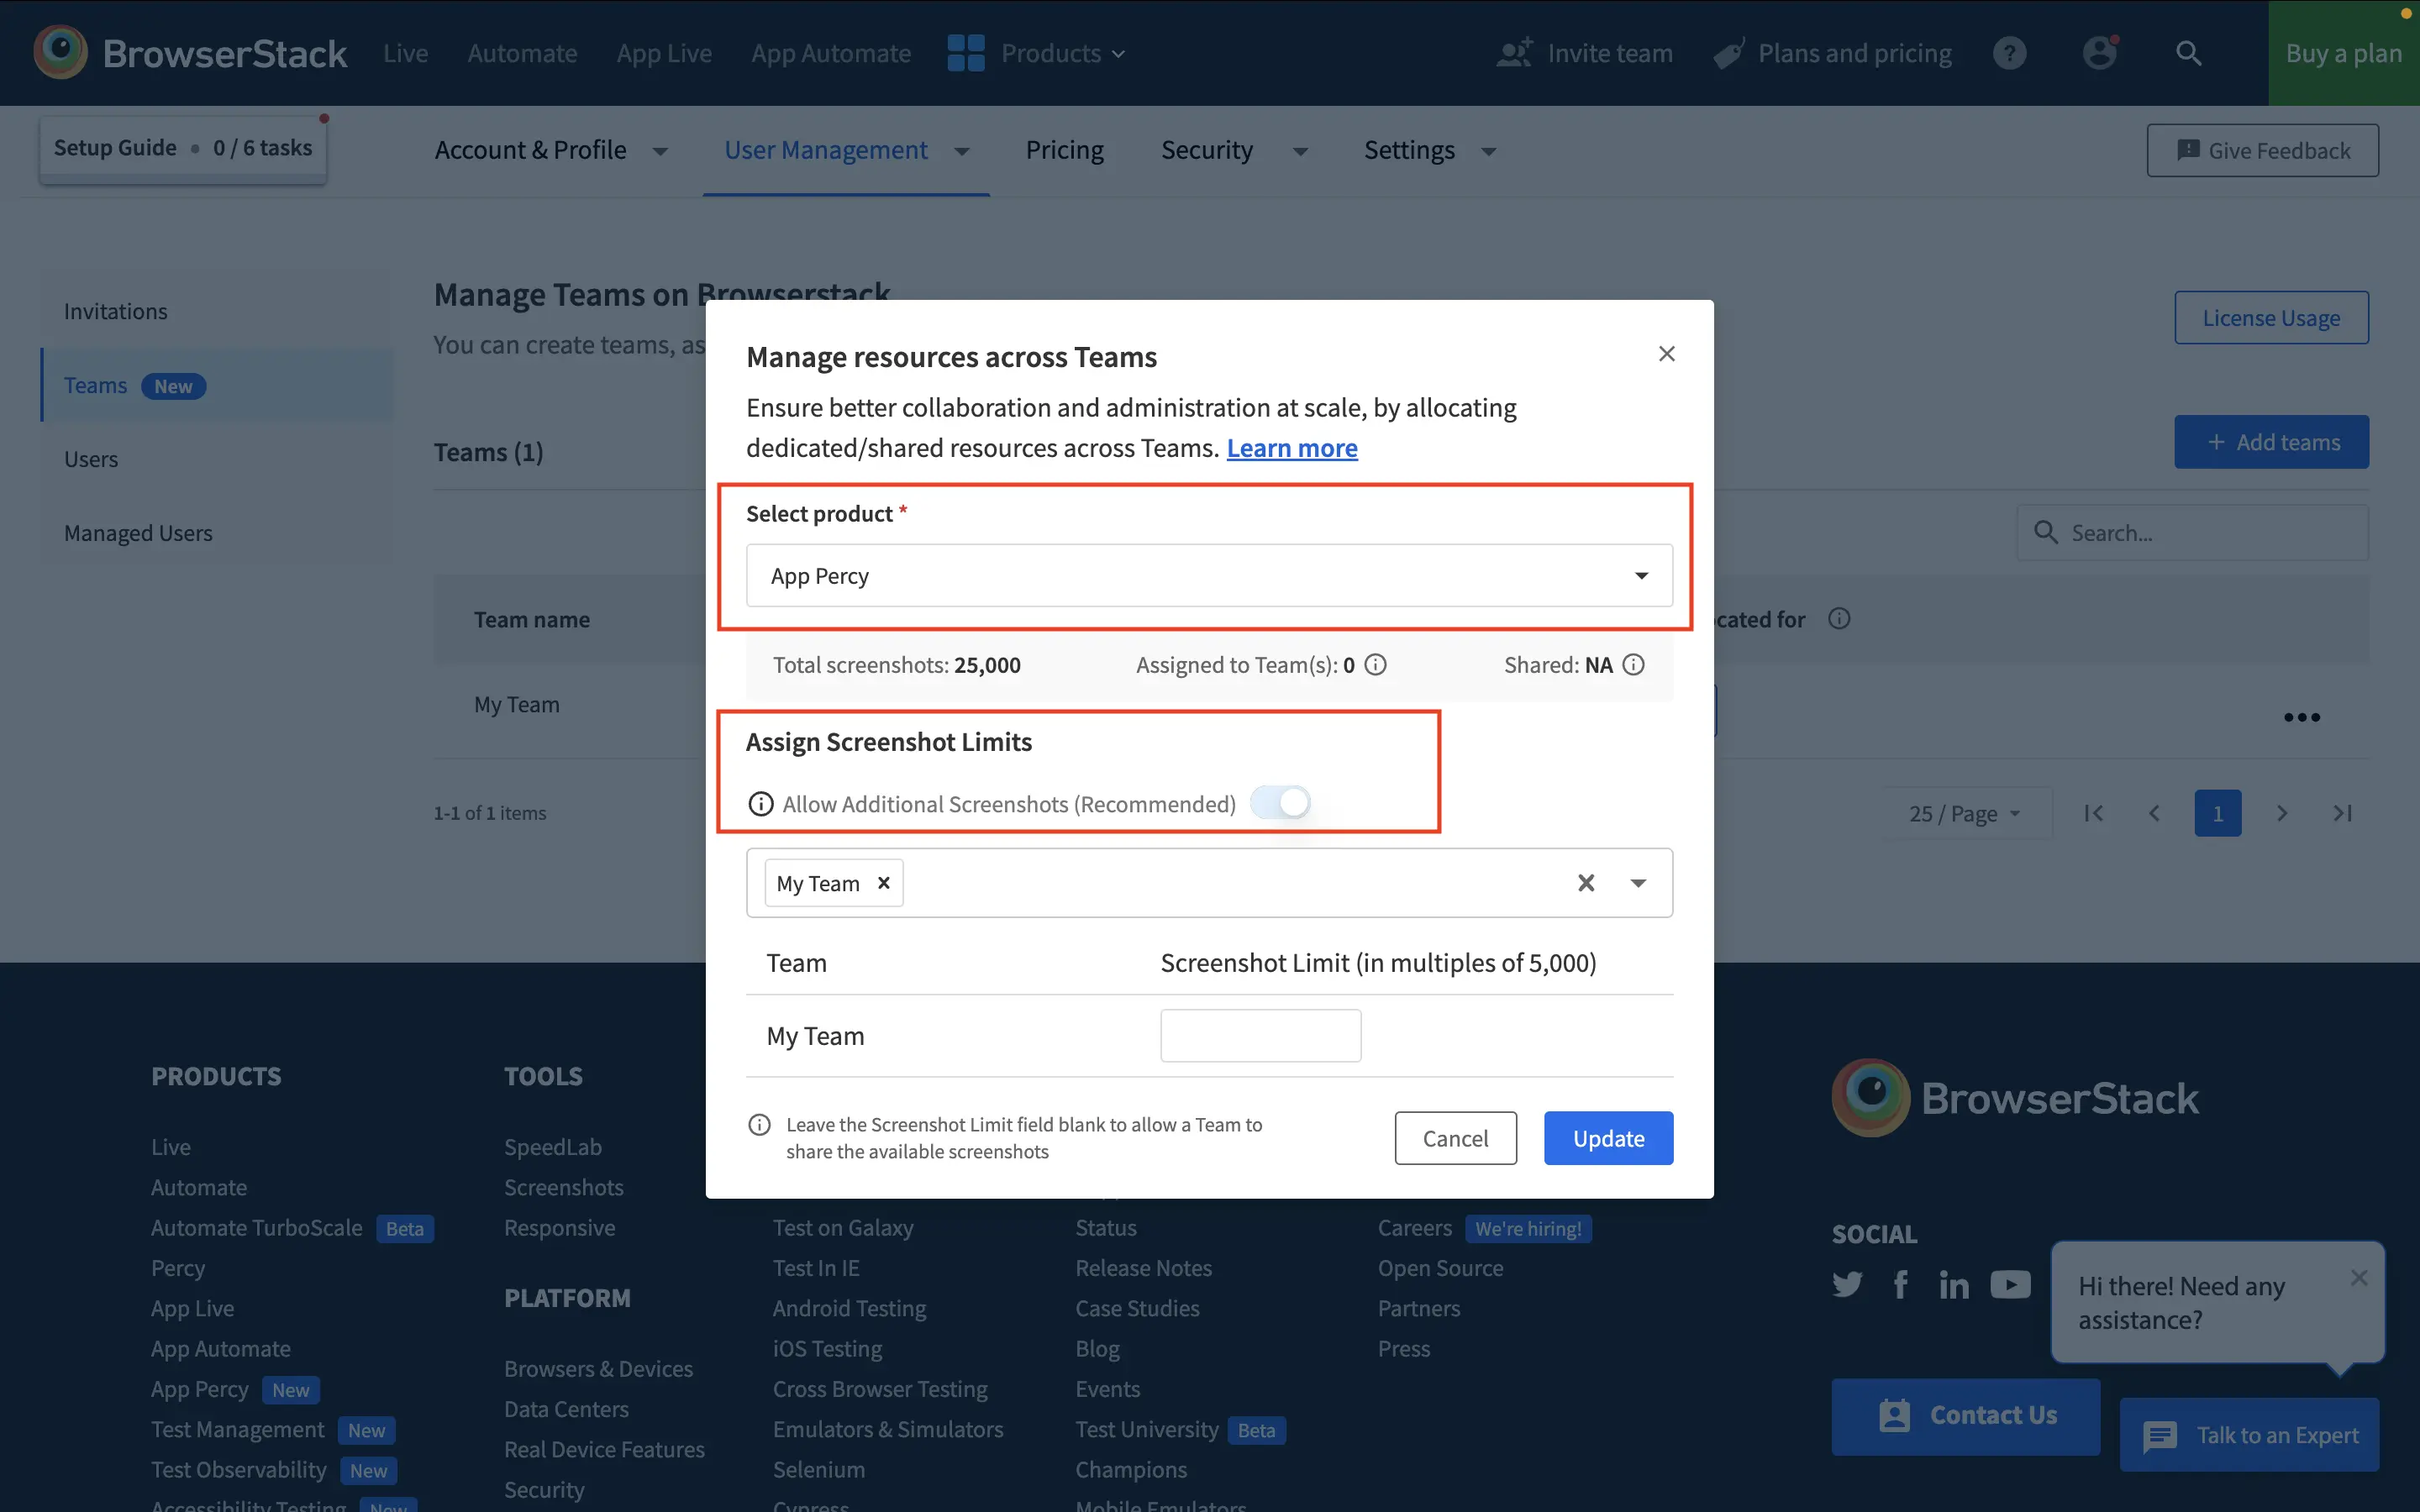Click My Team screenshot limit input field
This screenshot has width=2420, height=1512.
click(x=1260, y=1035)
